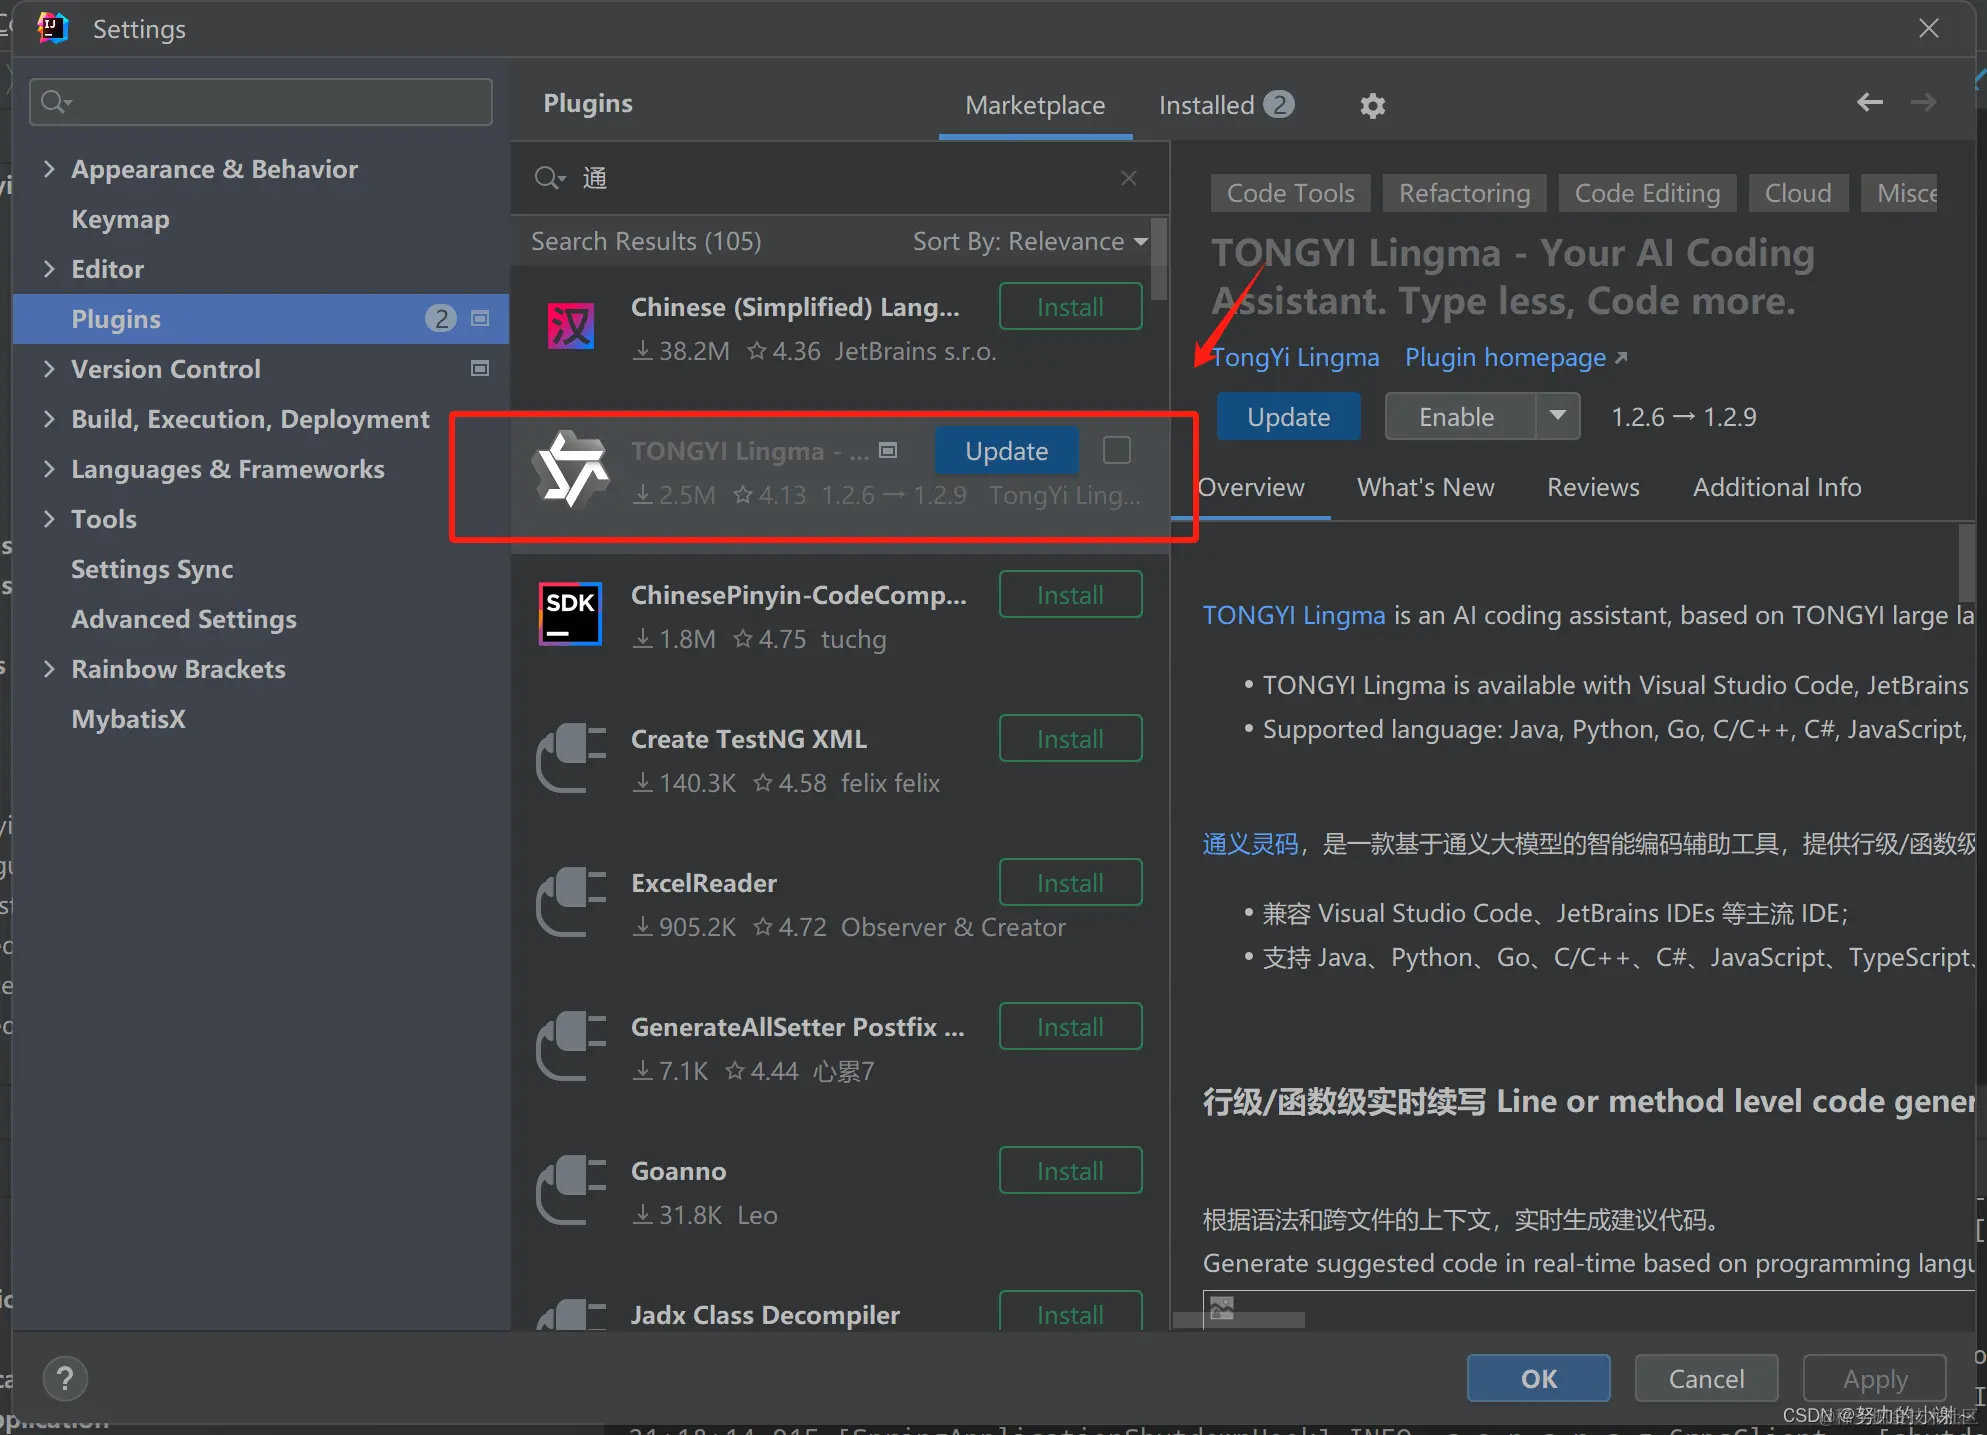The image size is (1987, 1435).
Task: Click Update on the TONGYI Lingma list row
Action: [1006, 451]
